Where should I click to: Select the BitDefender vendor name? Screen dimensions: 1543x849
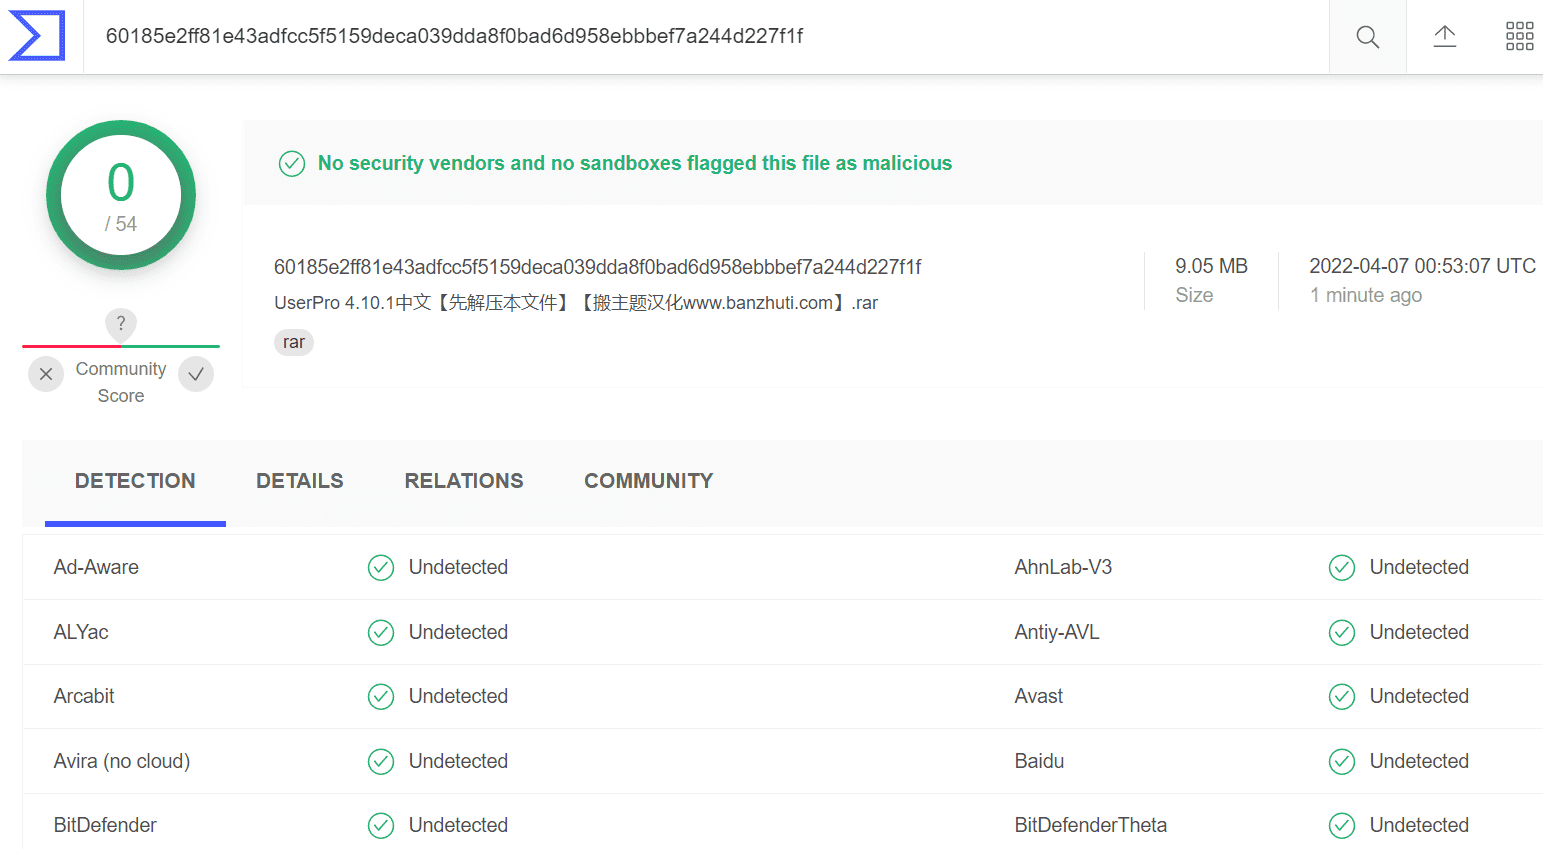pyautogui.click(x=105, y=825)
